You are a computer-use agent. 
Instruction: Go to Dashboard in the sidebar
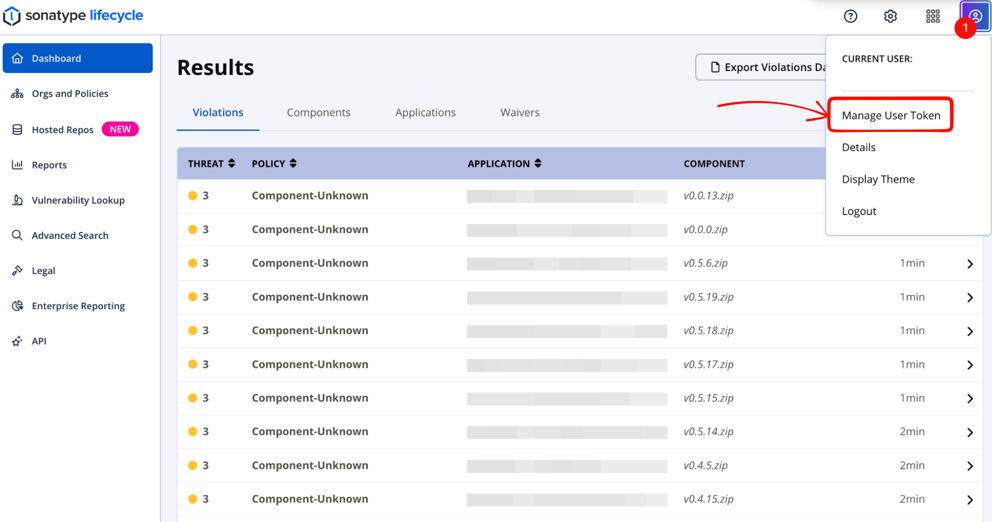click(78, 58)
